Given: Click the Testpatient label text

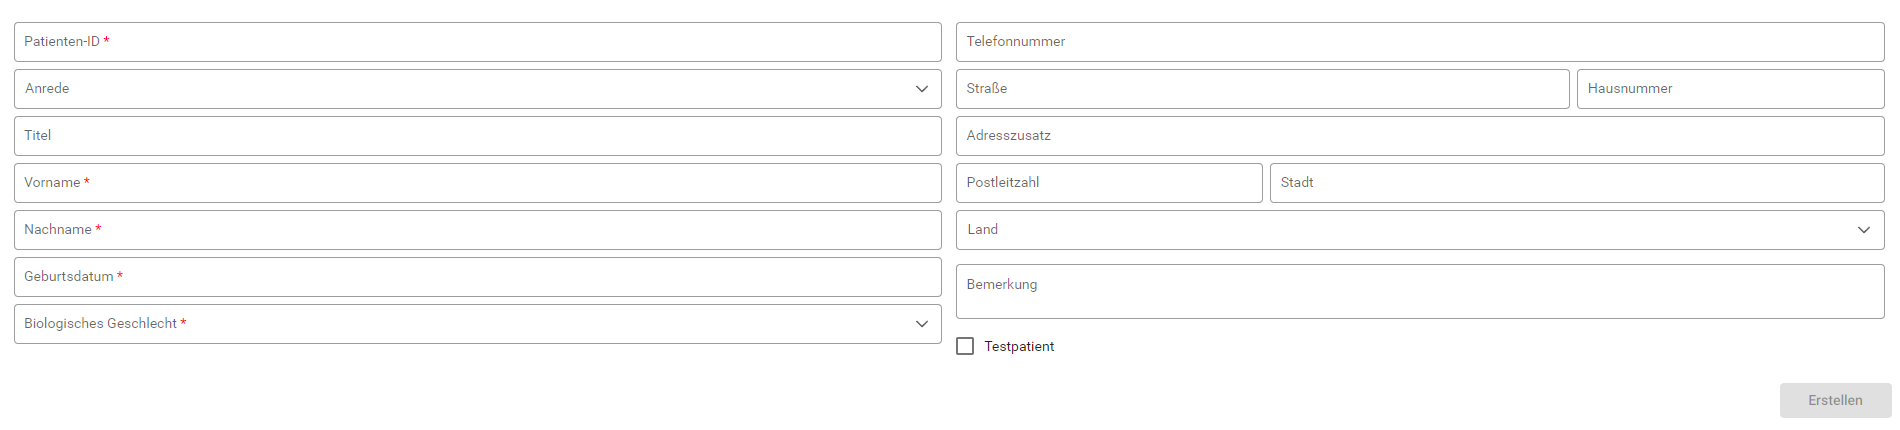Looking at the screenshot, I should (1019, 347).
